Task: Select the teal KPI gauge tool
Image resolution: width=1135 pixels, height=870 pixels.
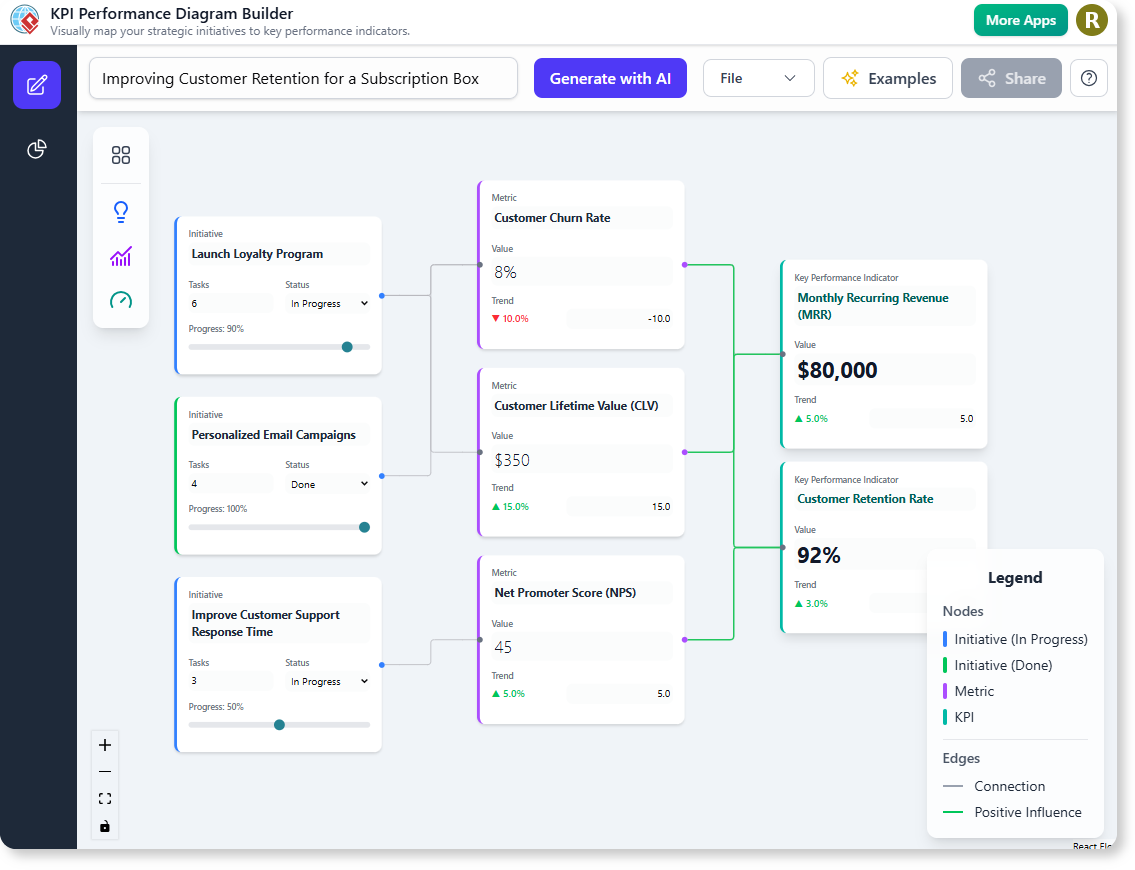Action: tap(121, 300)
